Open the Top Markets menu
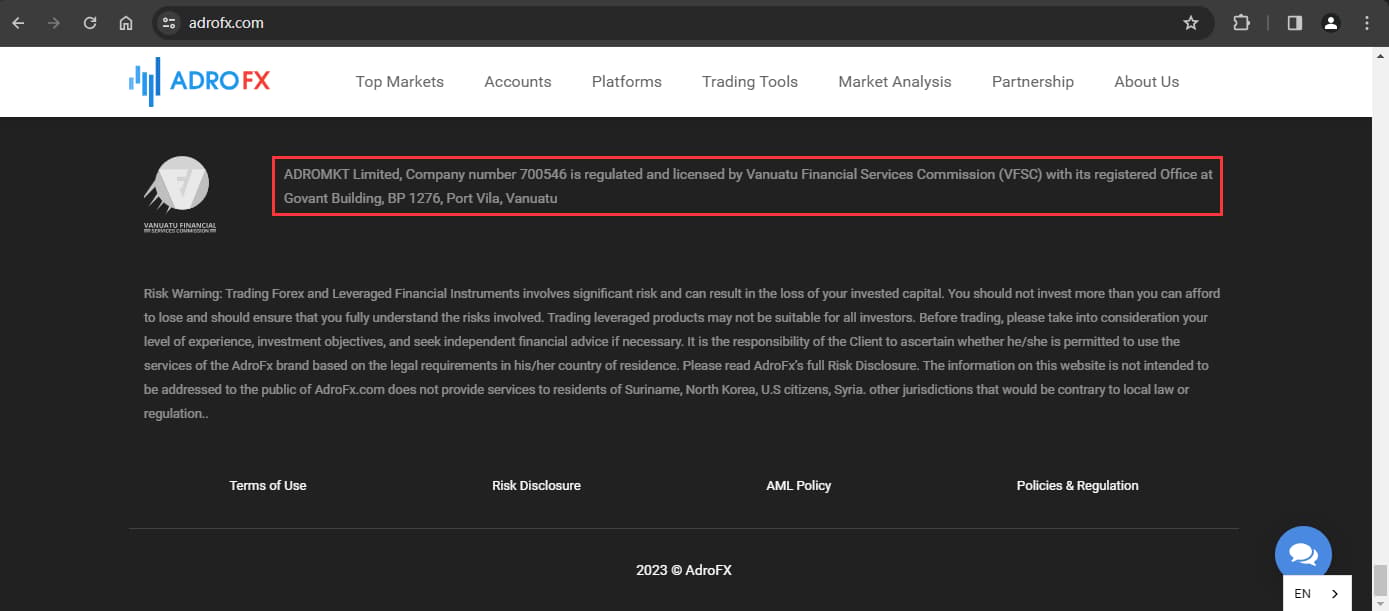This screenshot has height=611, width=1389. click(x=400, y=82)
